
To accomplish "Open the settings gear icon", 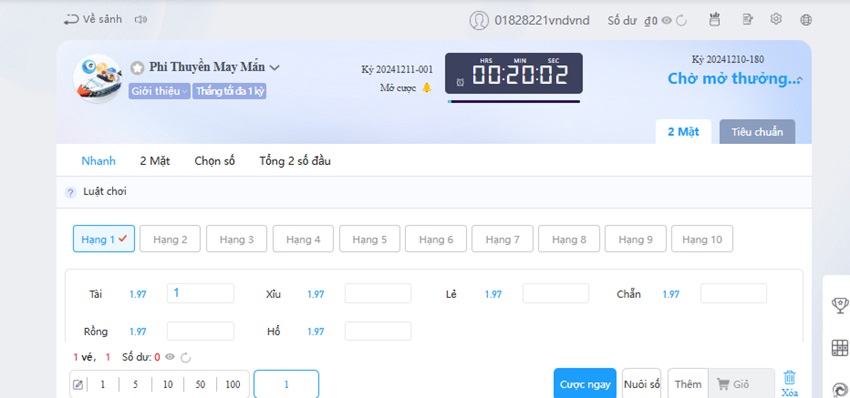I will pos(776,19).
